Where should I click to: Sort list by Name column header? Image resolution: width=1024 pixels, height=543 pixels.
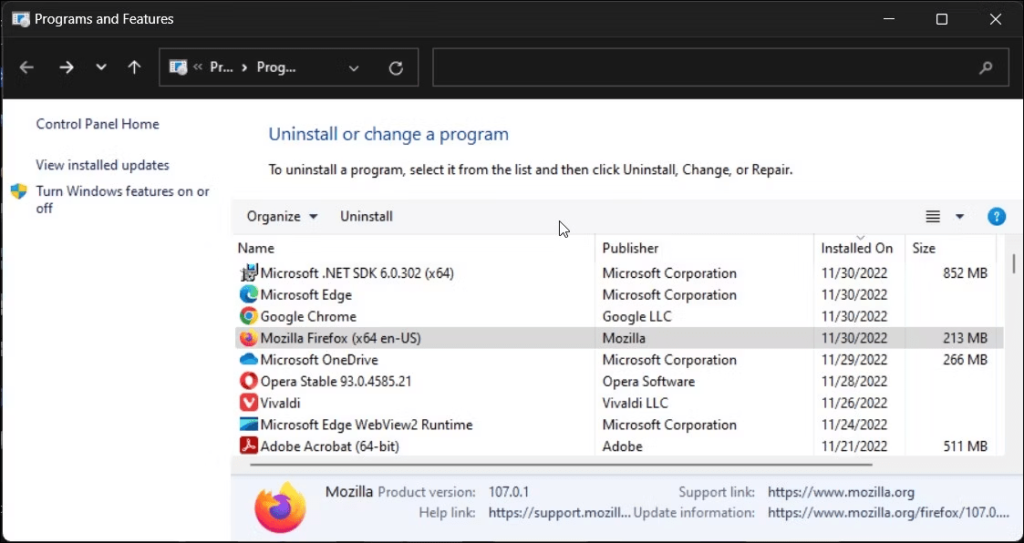pyautogui.click(x=256, y=248)
